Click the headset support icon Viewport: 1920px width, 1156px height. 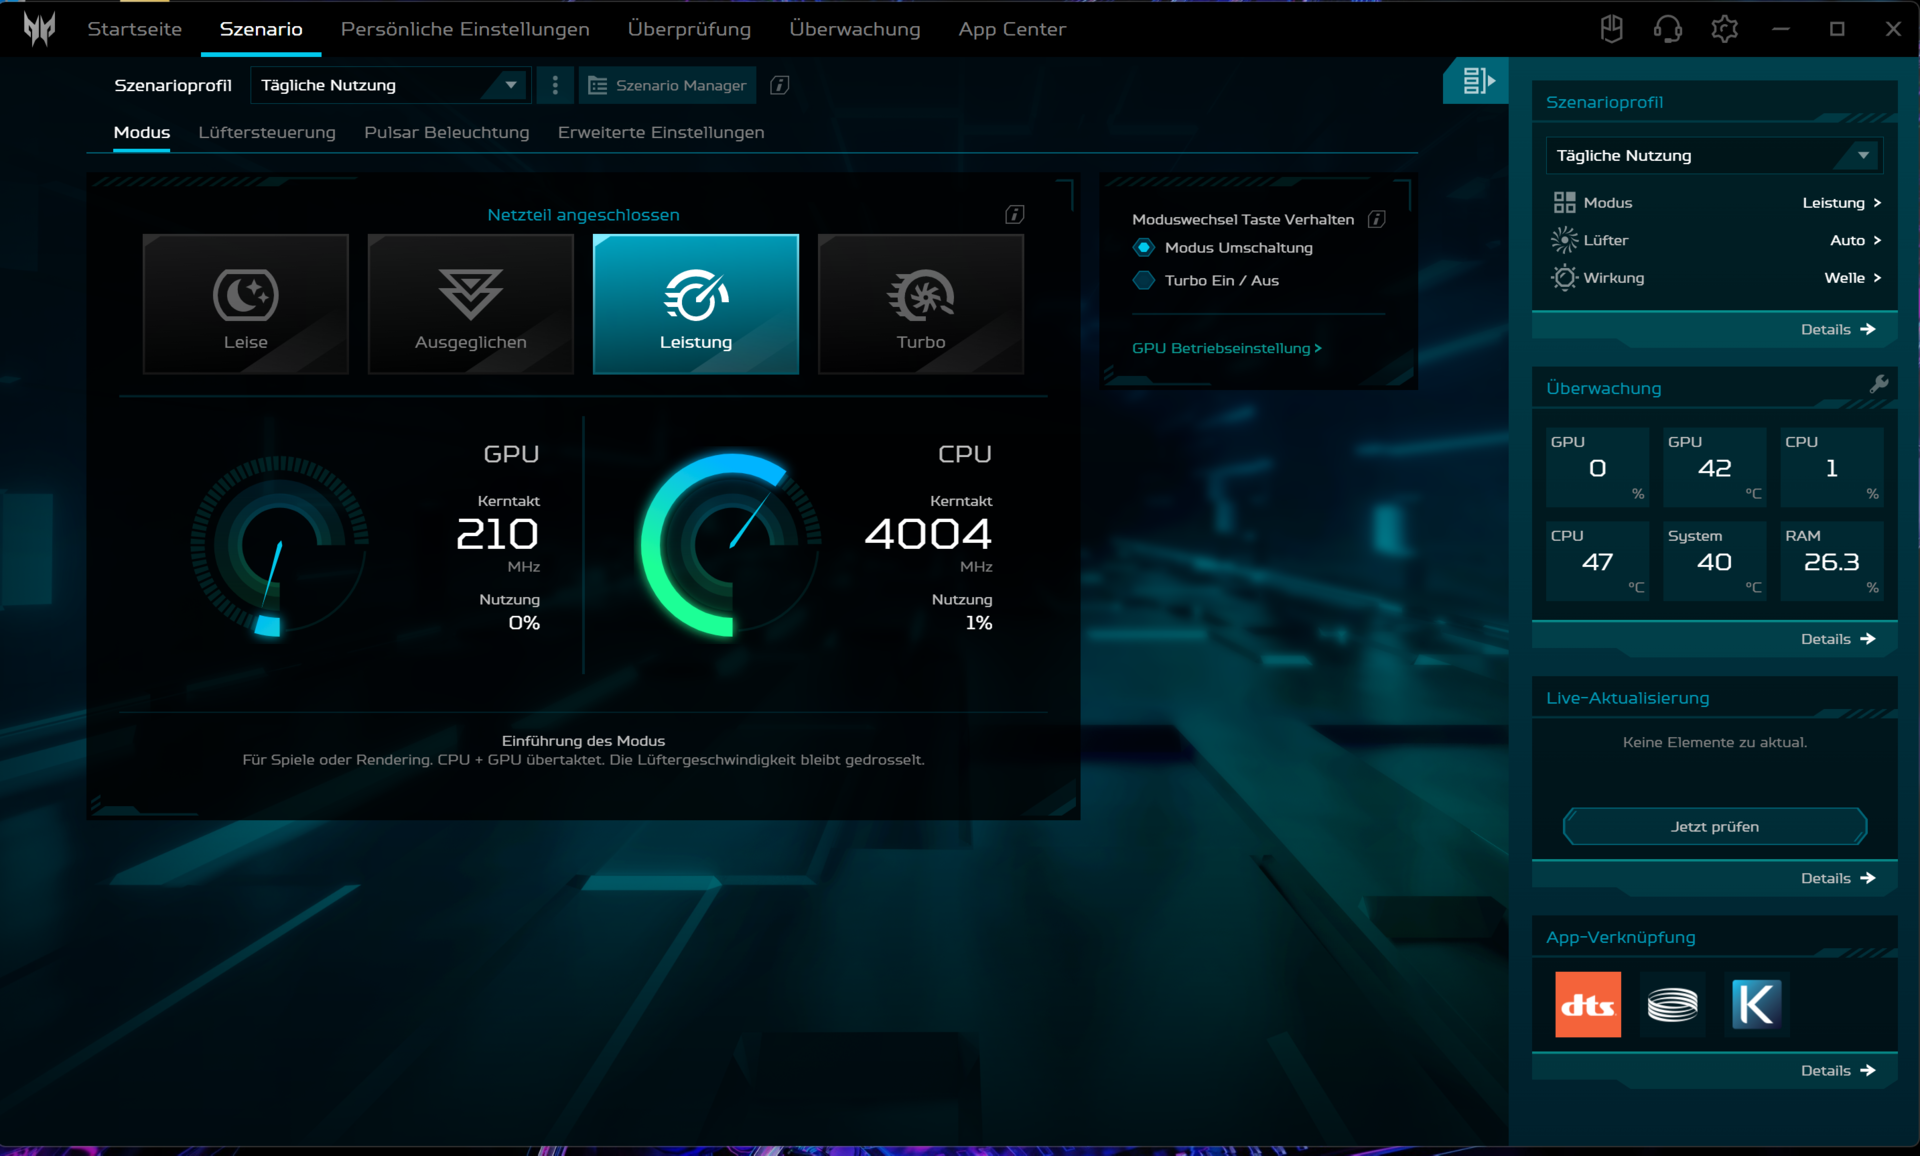click(x=1667, y=29)
